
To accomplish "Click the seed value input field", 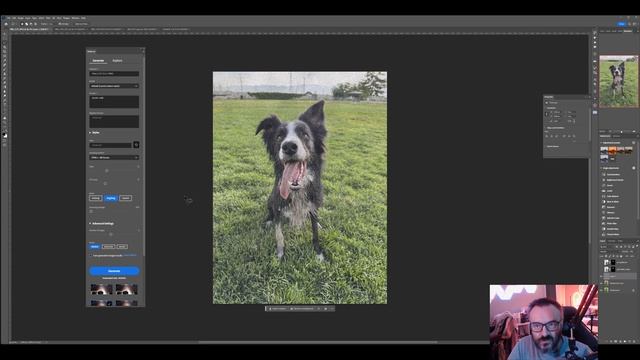I will point(110,145).
